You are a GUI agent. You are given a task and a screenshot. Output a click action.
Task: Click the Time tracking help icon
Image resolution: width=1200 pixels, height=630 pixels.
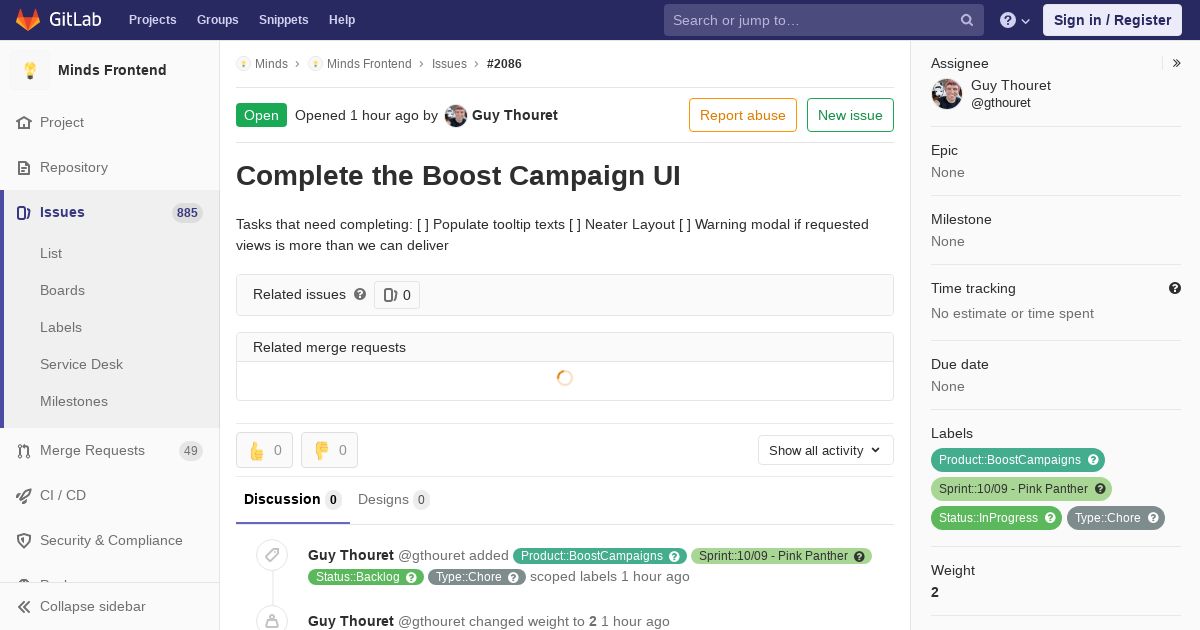pos(1175,288)
